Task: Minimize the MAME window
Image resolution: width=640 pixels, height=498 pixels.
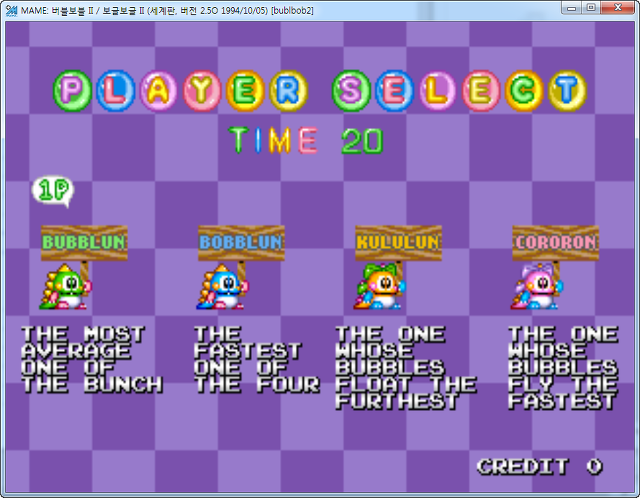Action: pyautogui.click(x=571, y=8)
